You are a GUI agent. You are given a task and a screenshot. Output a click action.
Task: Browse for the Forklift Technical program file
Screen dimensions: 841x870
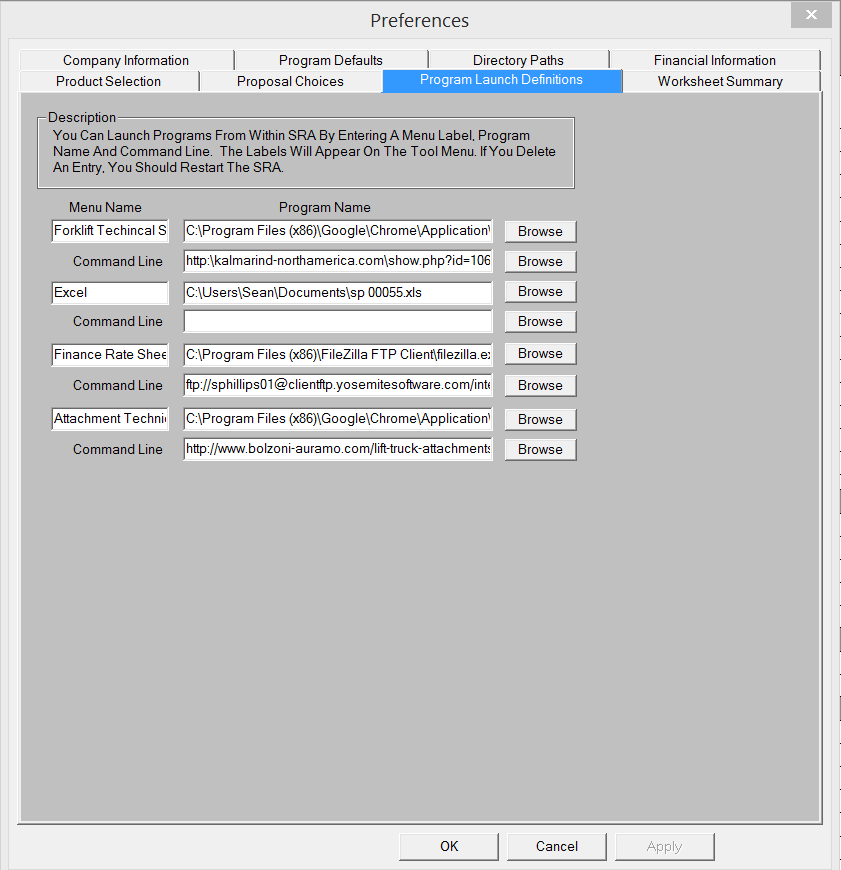(x=539, y=231)
